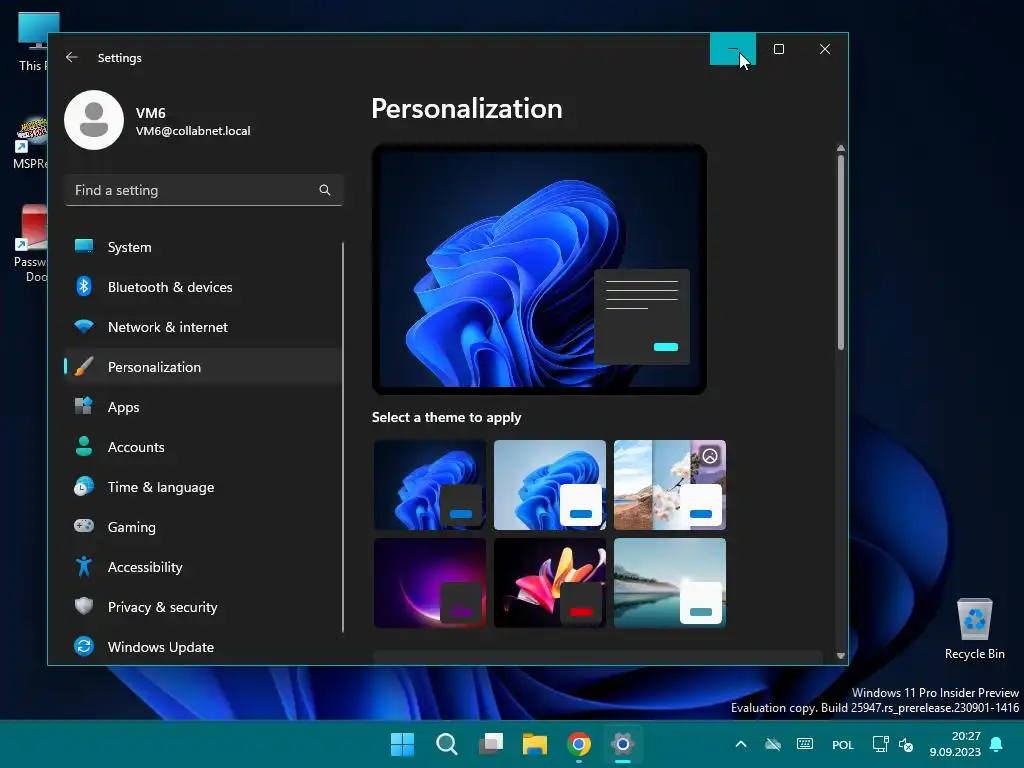1024x768 pixels.
Task: Click the muted volume tray icon
Action: click(x=906, y=744)
